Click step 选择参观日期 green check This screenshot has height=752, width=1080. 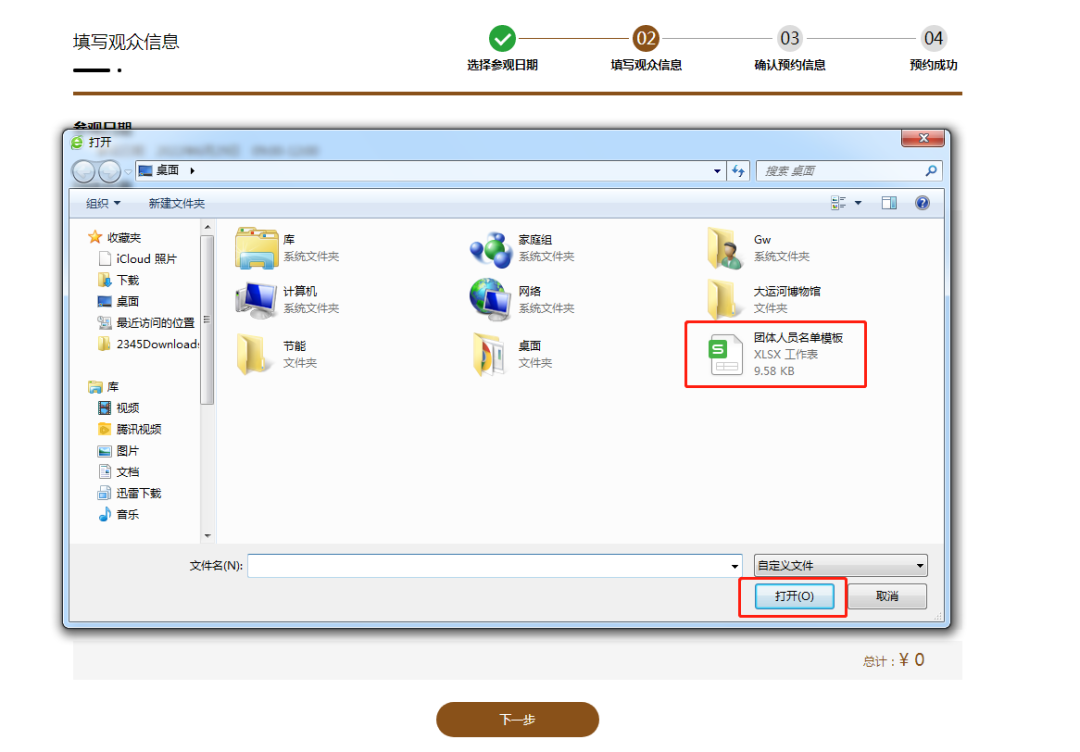click(x=502, y=39)
